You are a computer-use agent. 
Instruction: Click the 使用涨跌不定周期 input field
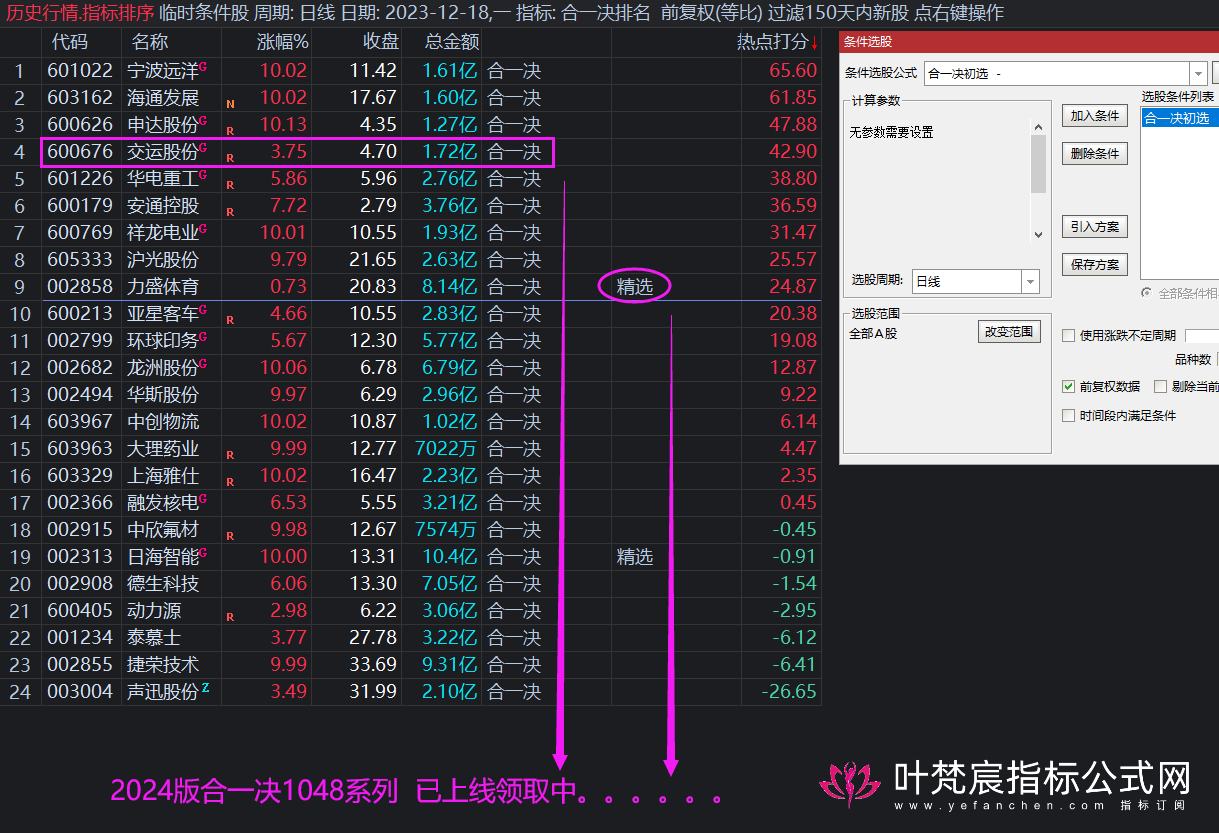click(1202, 336)
